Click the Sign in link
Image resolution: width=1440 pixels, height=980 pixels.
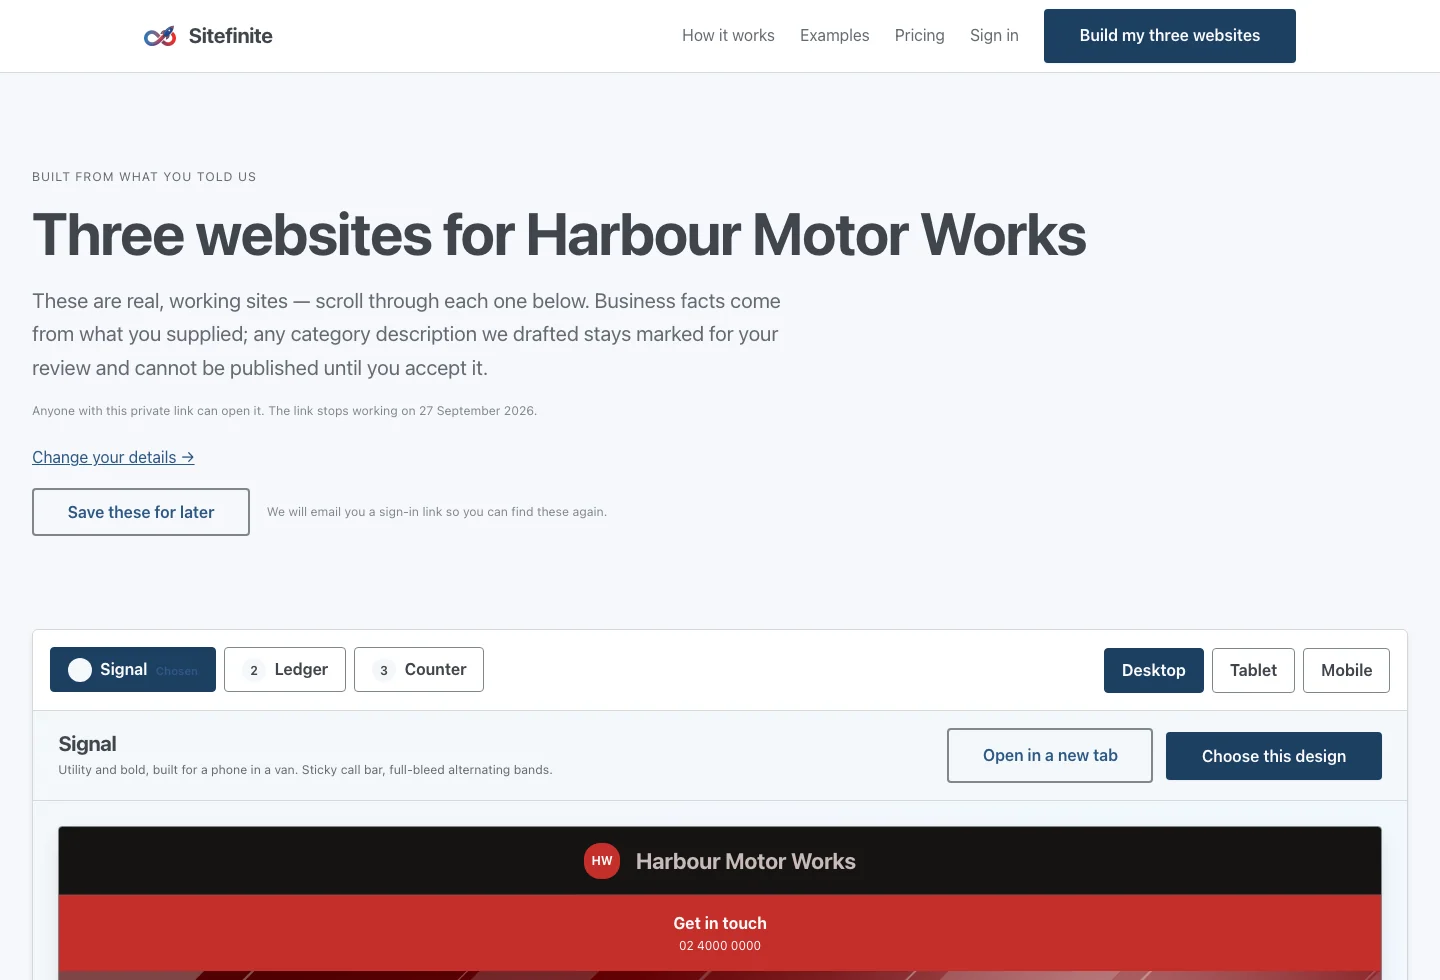coord(994,36)
